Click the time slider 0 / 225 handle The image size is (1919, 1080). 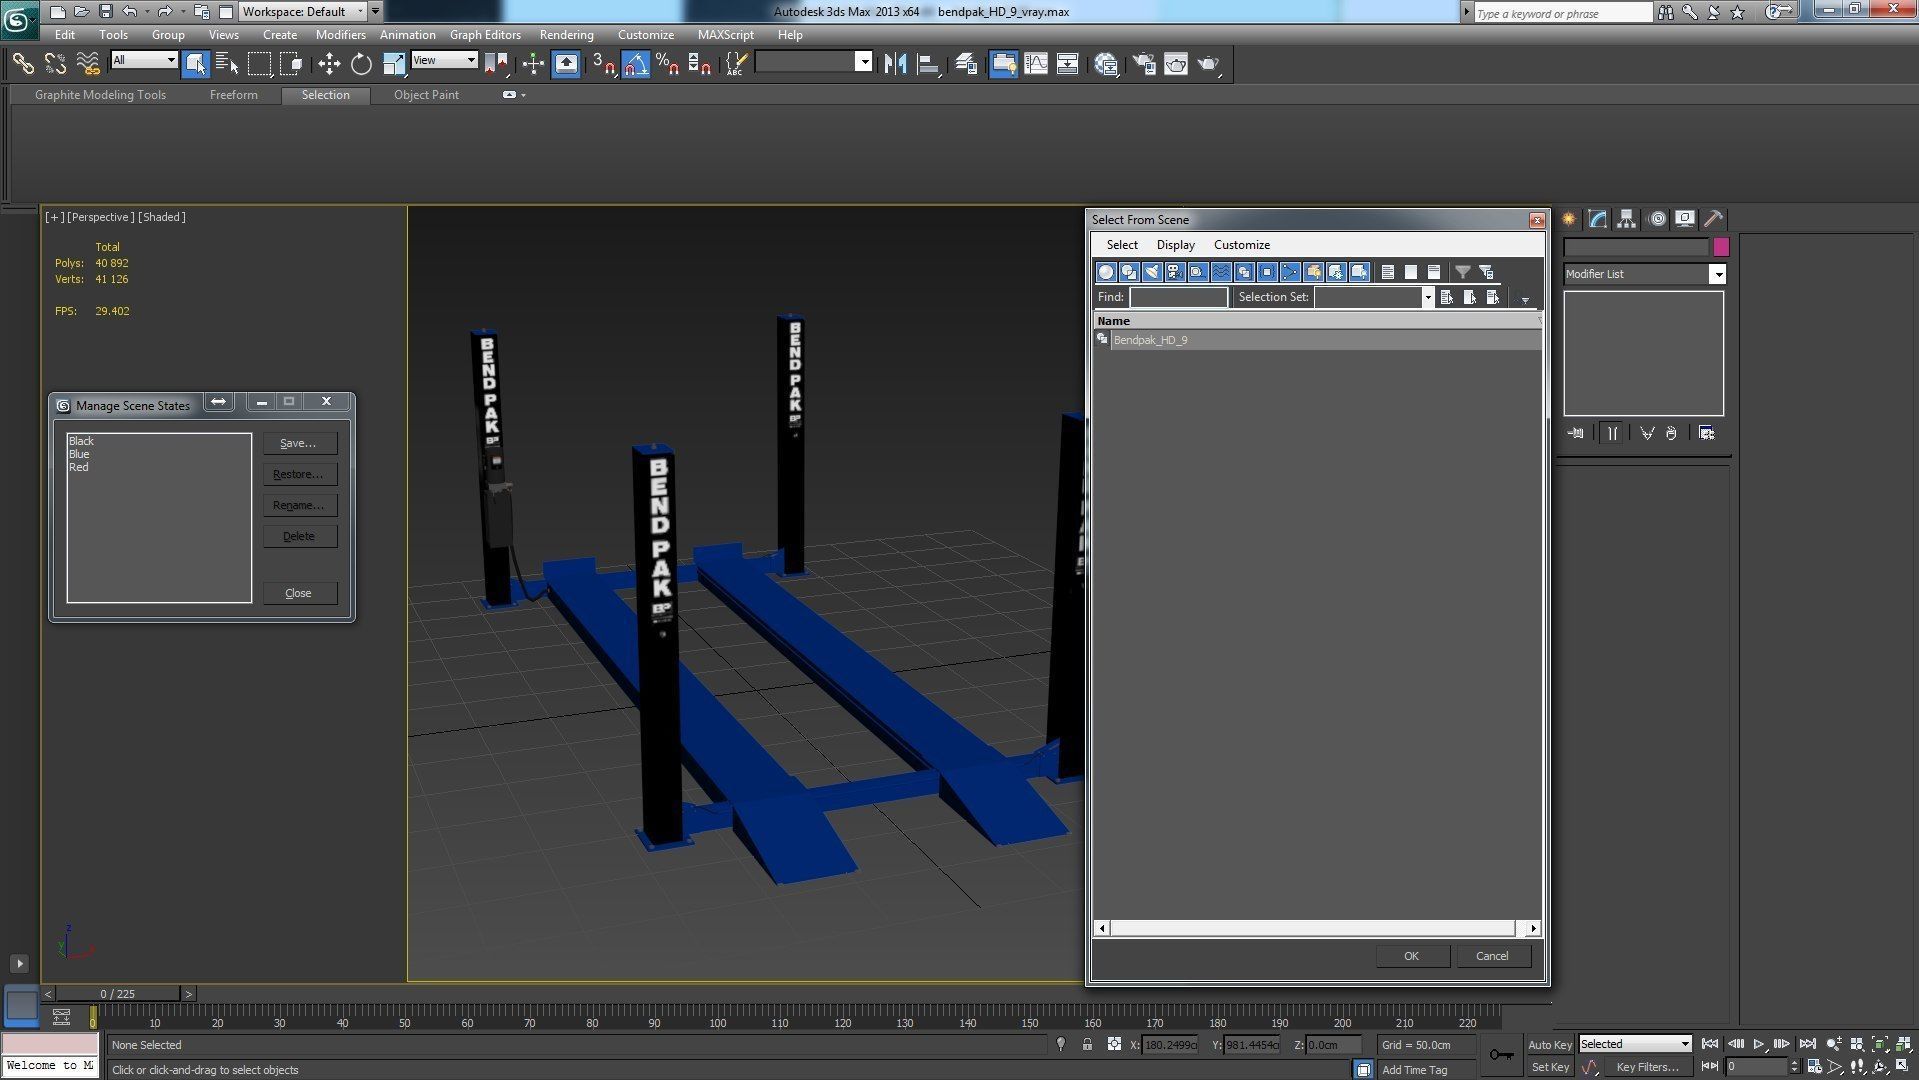tap(118, 994)
